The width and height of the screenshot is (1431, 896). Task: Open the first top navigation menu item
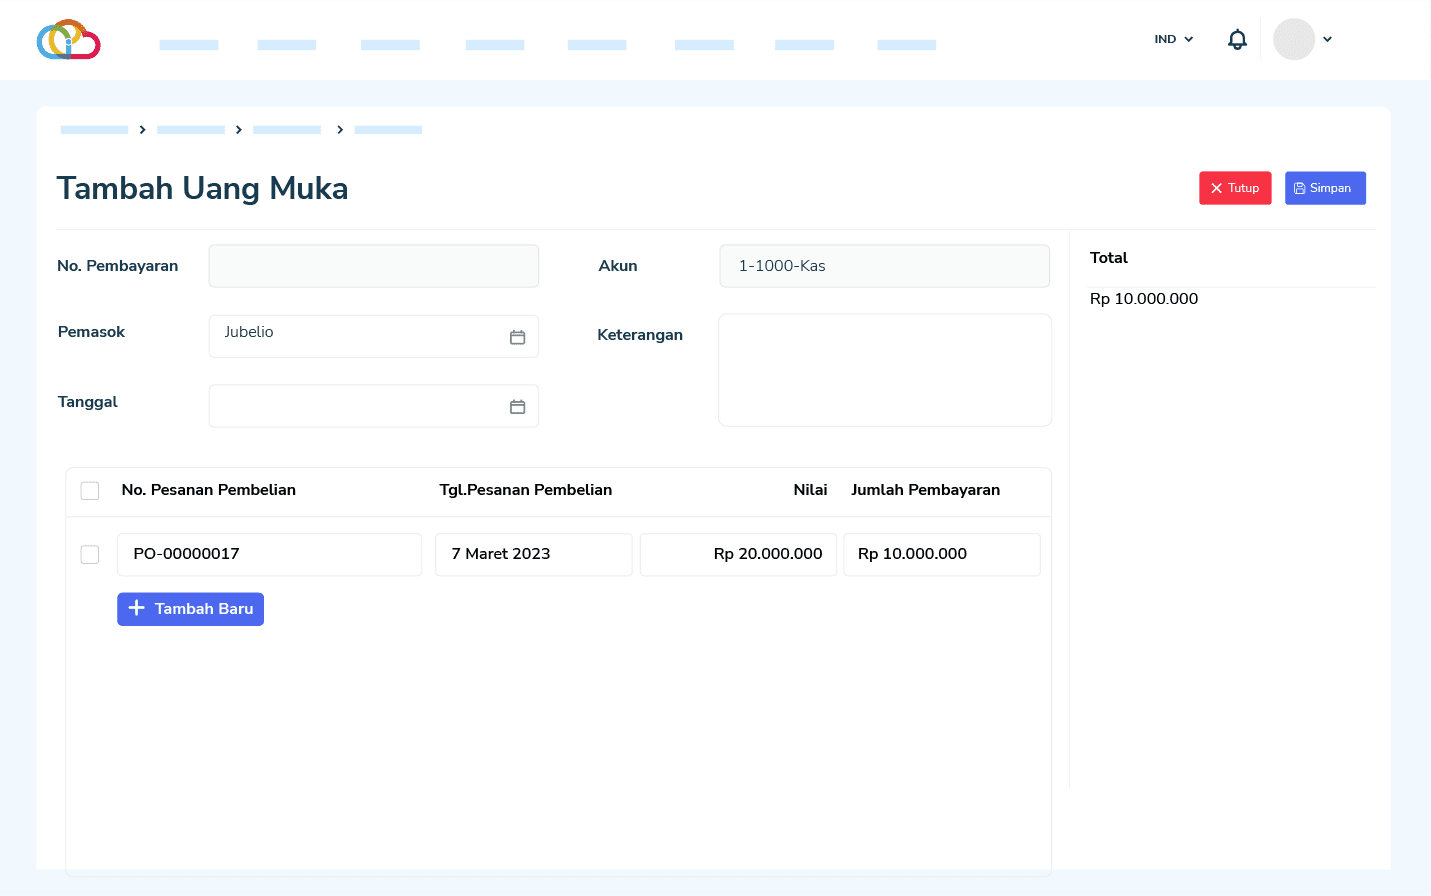(189, 45)
